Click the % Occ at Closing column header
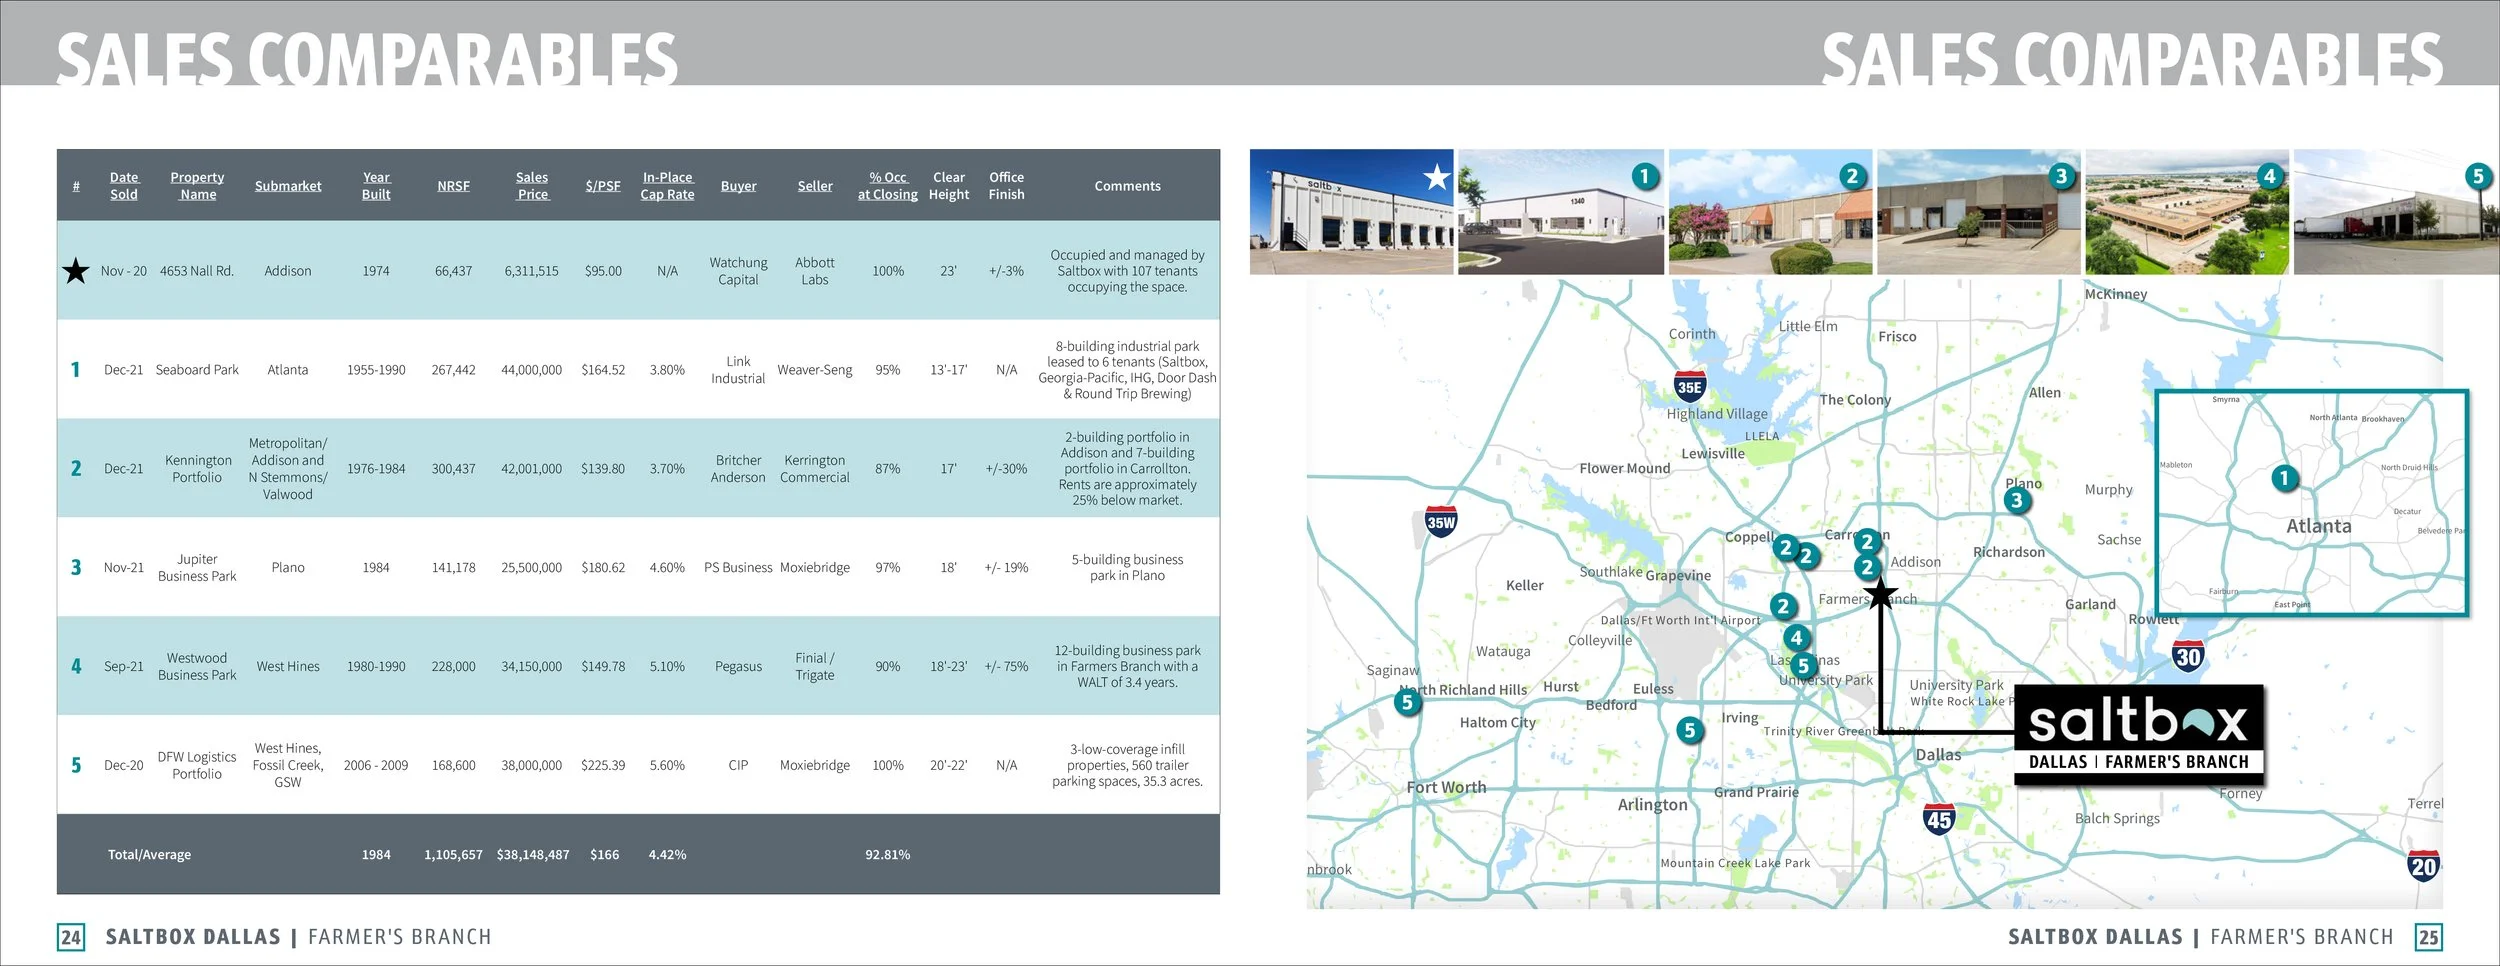The width and height of the screenshot is (2500, 966). coord(888,186)
